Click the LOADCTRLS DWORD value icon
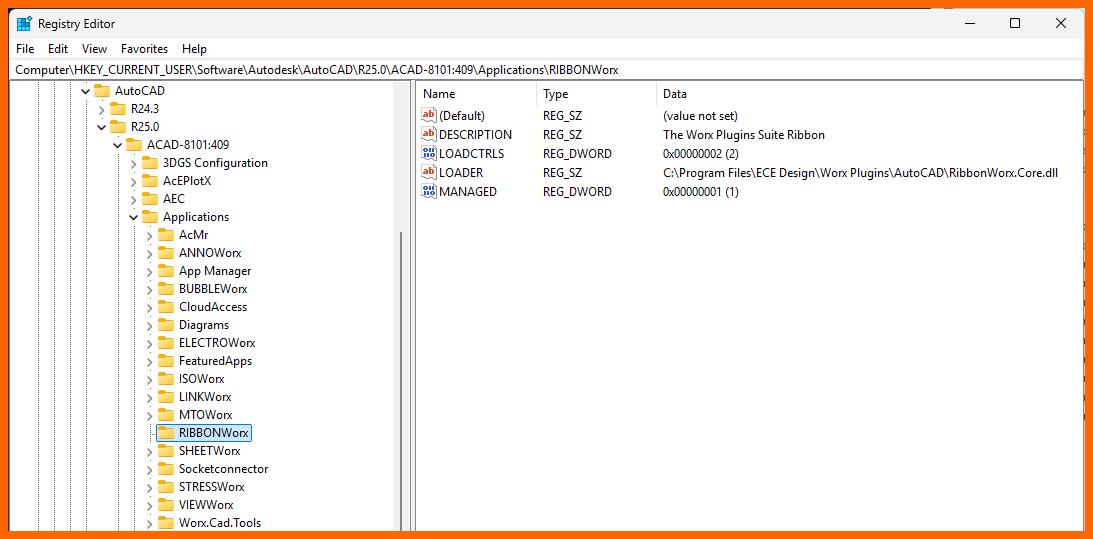This screenshot has height=539, width=1093. (x=429, y=153)
